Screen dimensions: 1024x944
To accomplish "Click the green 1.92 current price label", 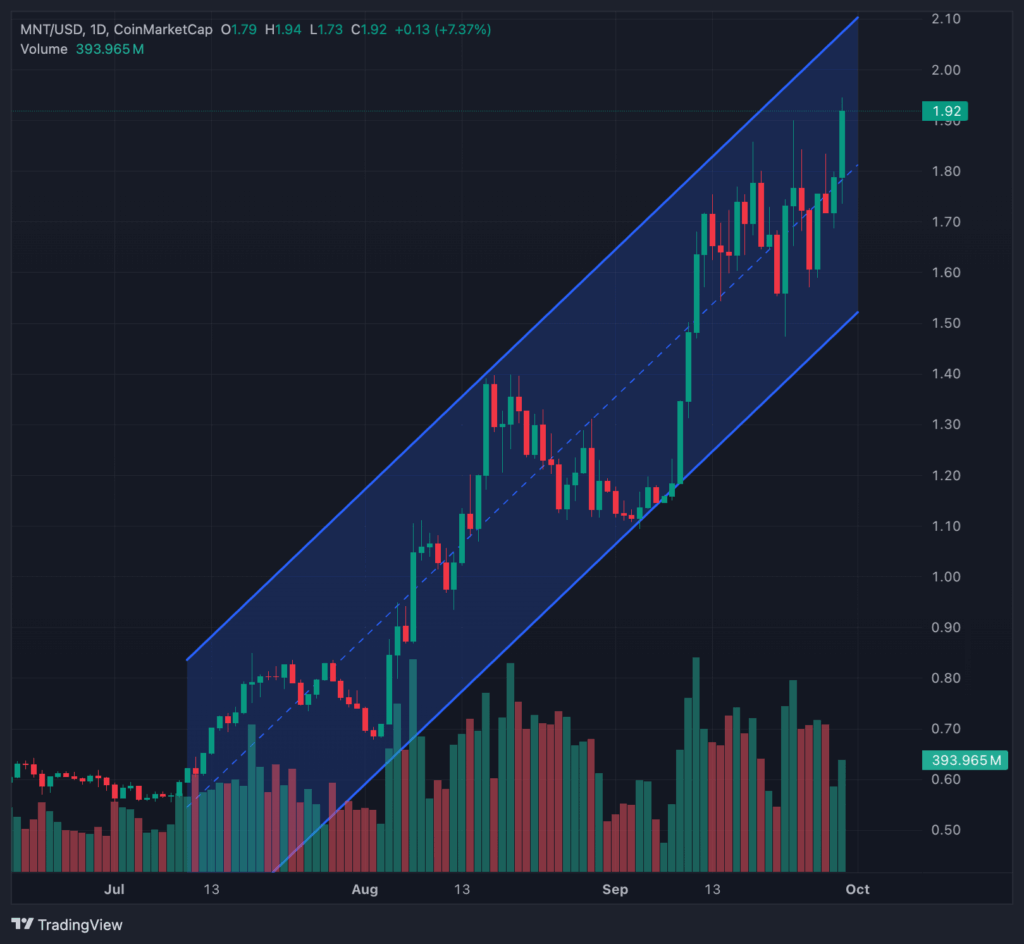I will (944, 111).
